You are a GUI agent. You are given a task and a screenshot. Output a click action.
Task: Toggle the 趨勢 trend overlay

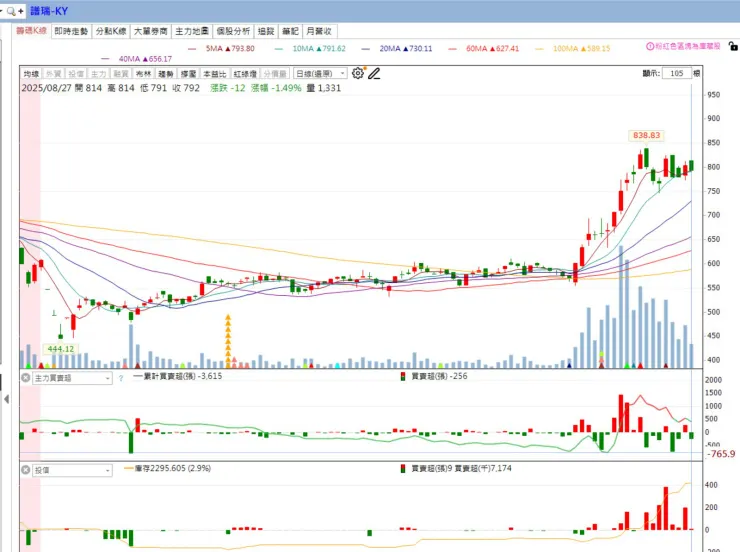pos(166,74)
